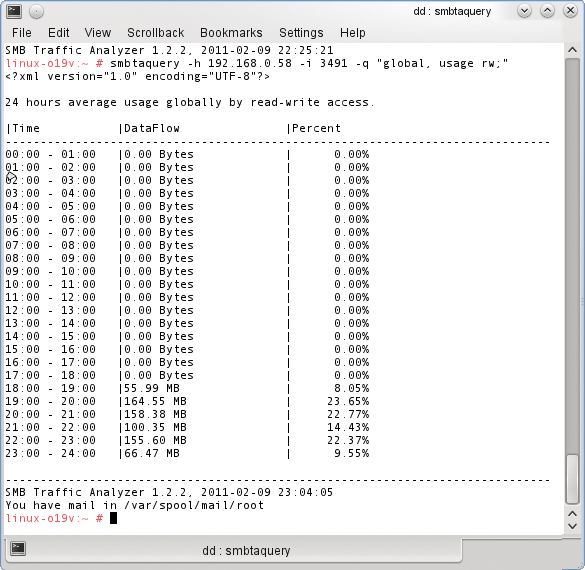585x570 pixels.
Task: Click the scroll down arrow at bottom
Action: click(x=572, y=526)
